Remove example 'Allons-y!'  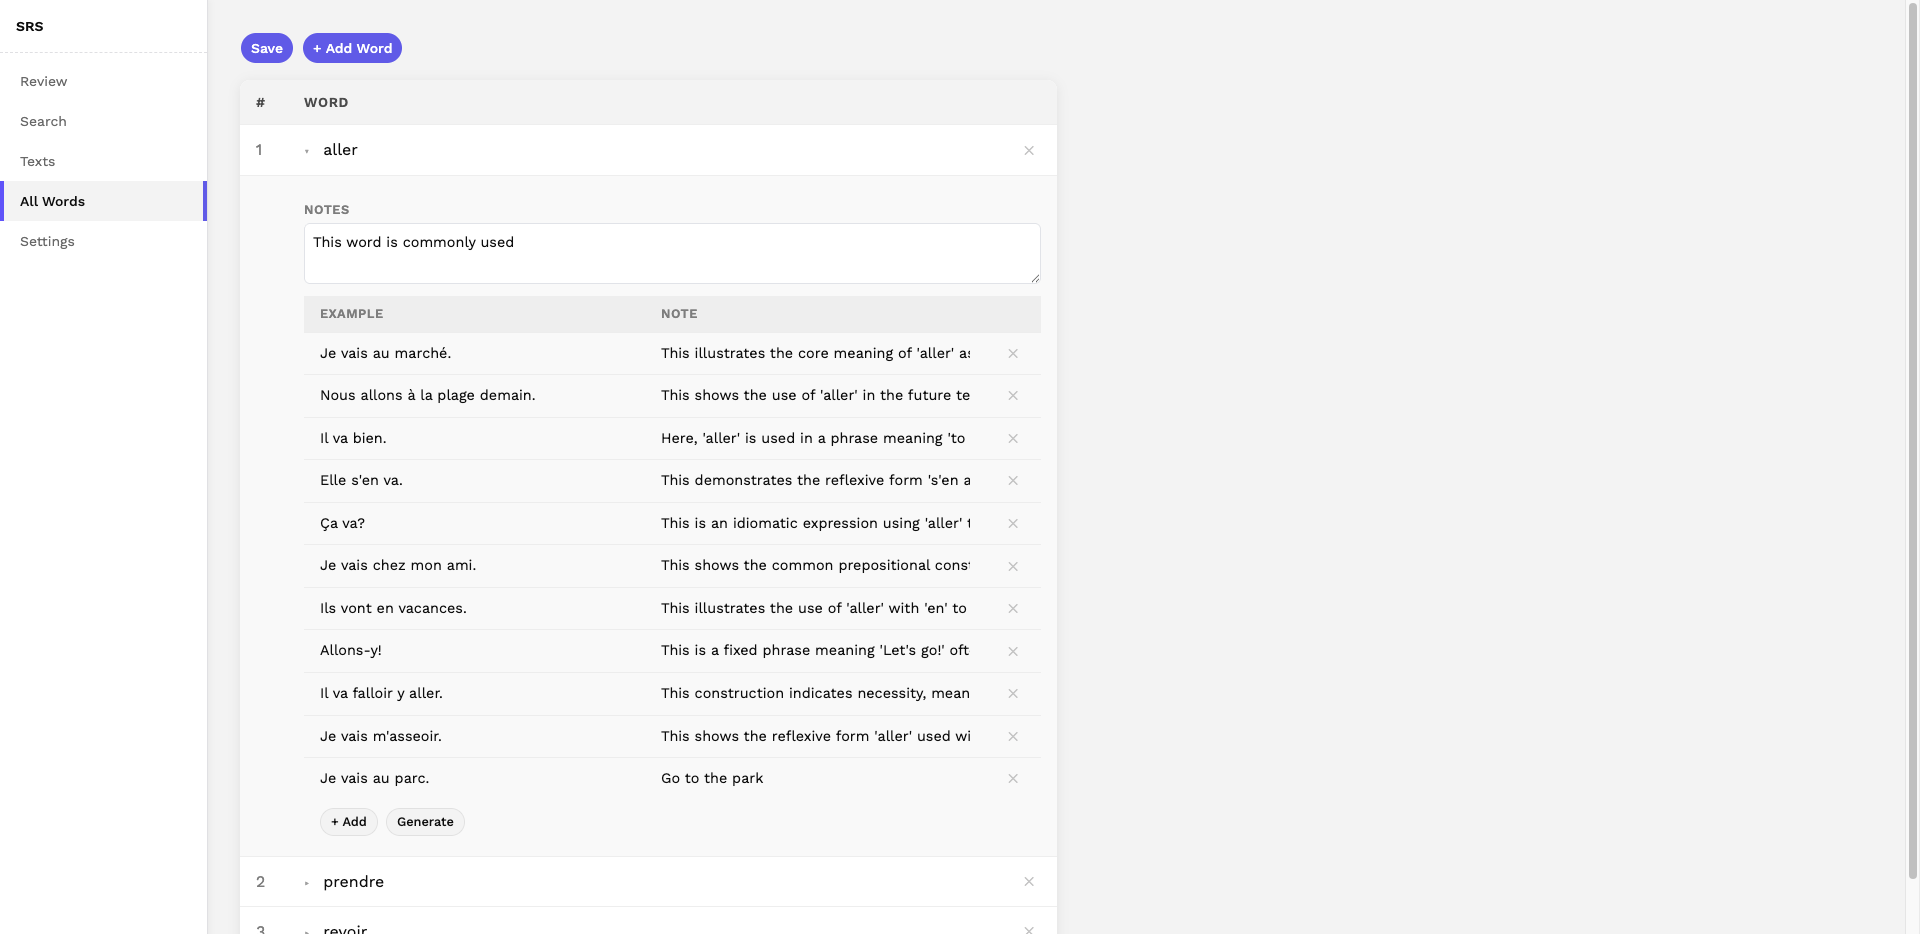click(x=1013, y=651)
